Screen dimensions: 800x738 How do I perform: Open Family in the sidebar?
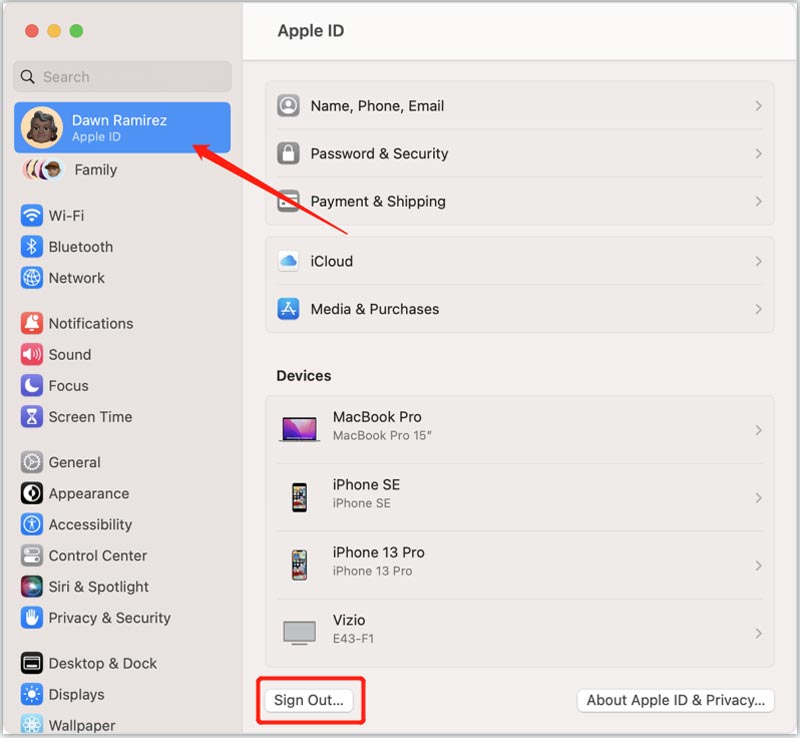click(x=95, y=169)
